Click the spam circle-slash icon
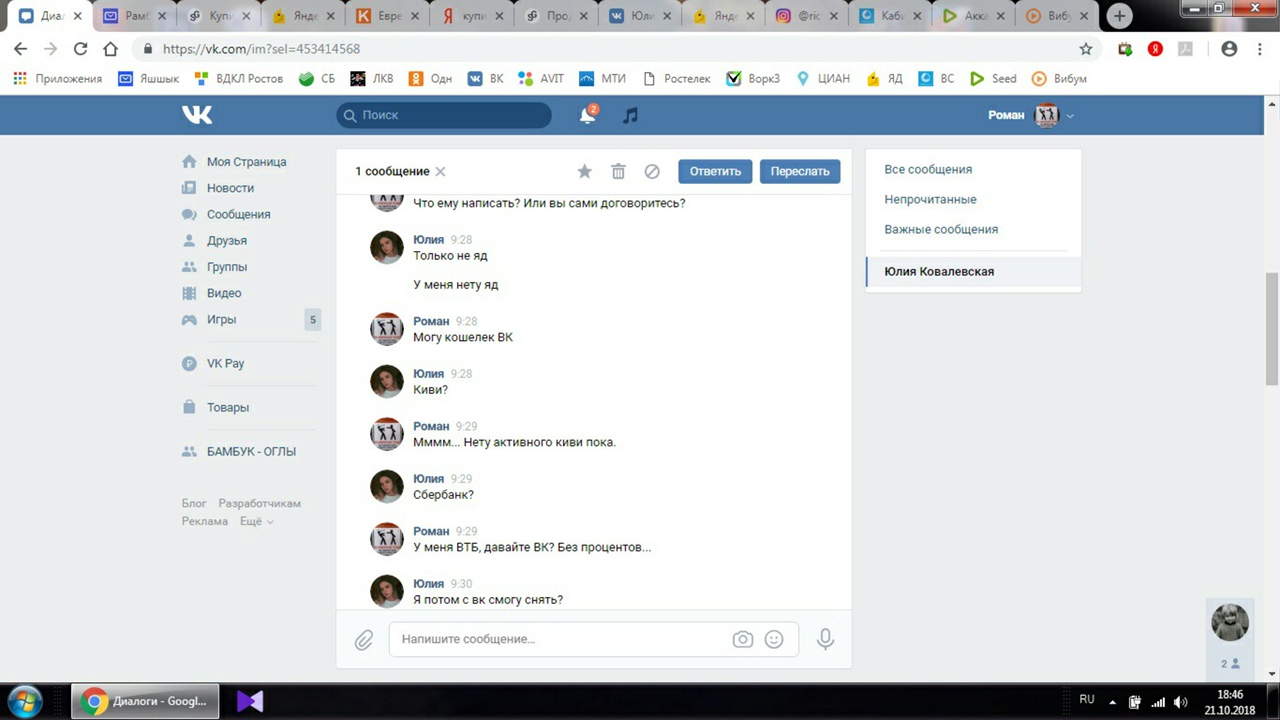Image resolution: width=1280 pixels, height=720 pixels. point(652,171)
